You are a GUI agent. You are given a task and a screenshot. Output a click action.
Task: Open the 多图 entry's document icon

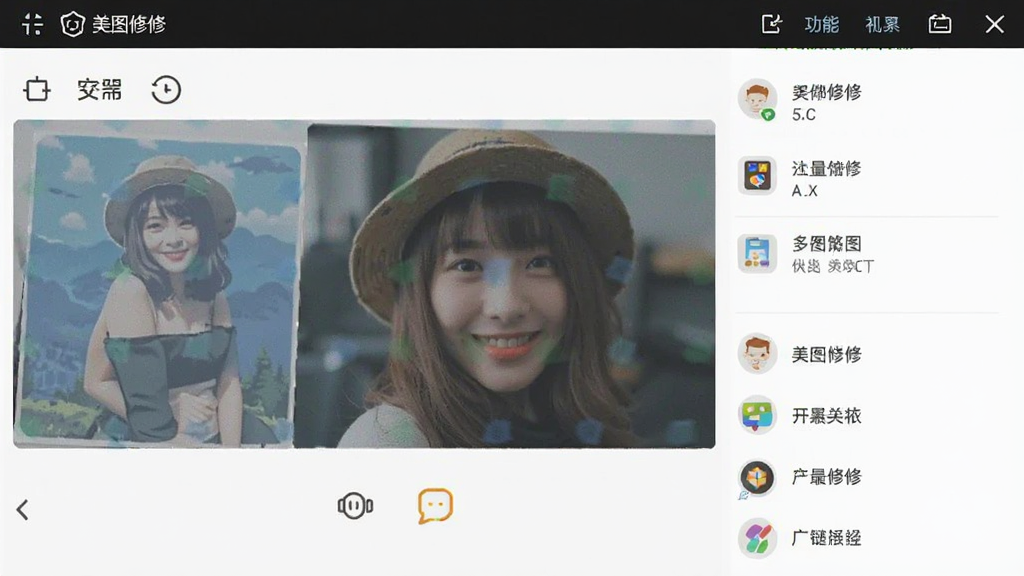click(758, 253)
